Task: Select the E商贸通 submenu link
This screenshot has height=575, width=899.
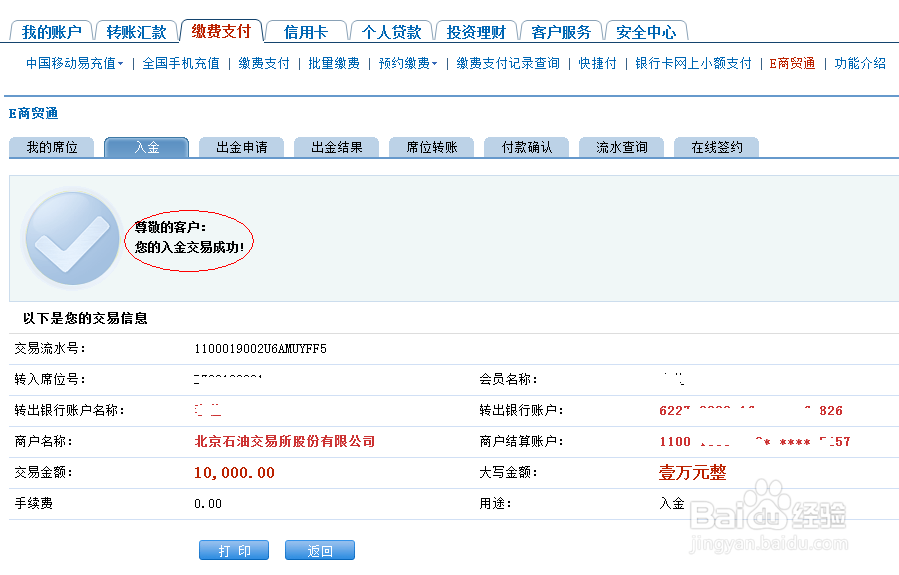Action: point(792,63)
